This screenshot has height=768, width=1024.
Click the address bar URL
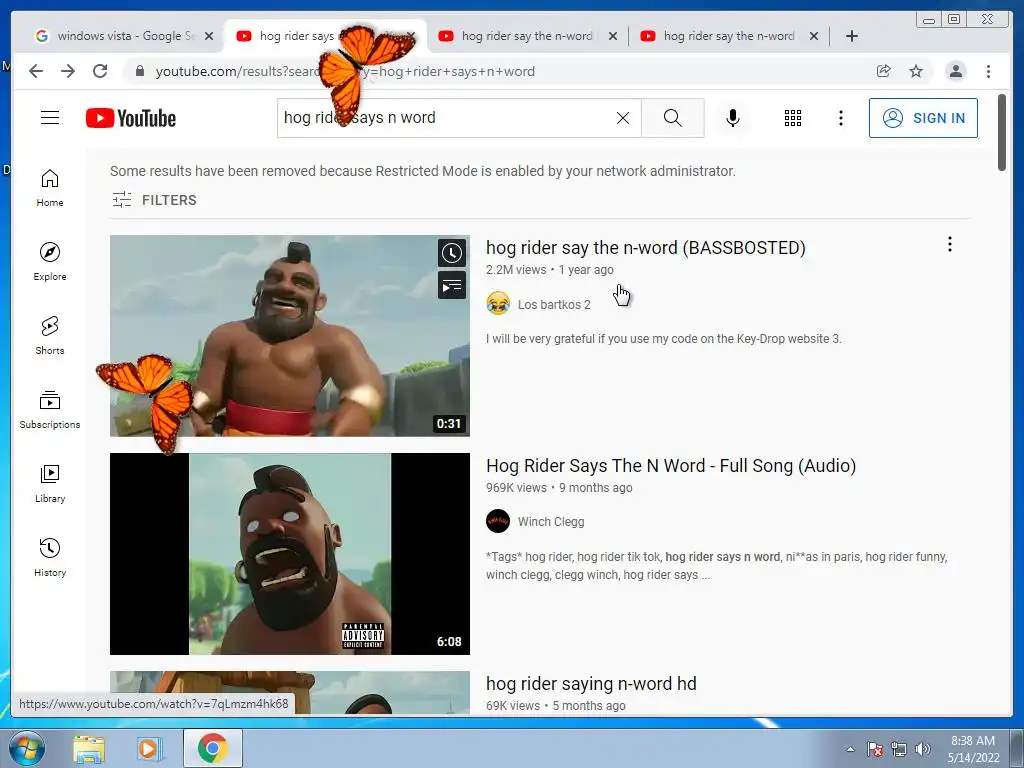pos(345,71)
